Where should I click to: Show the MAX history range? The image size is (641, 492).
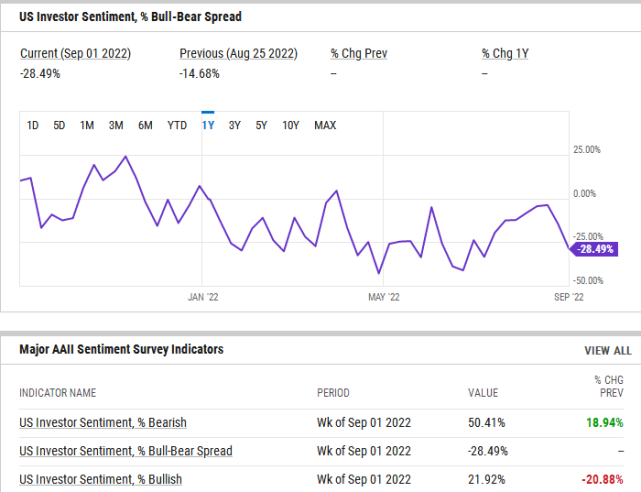pos(325,125)
